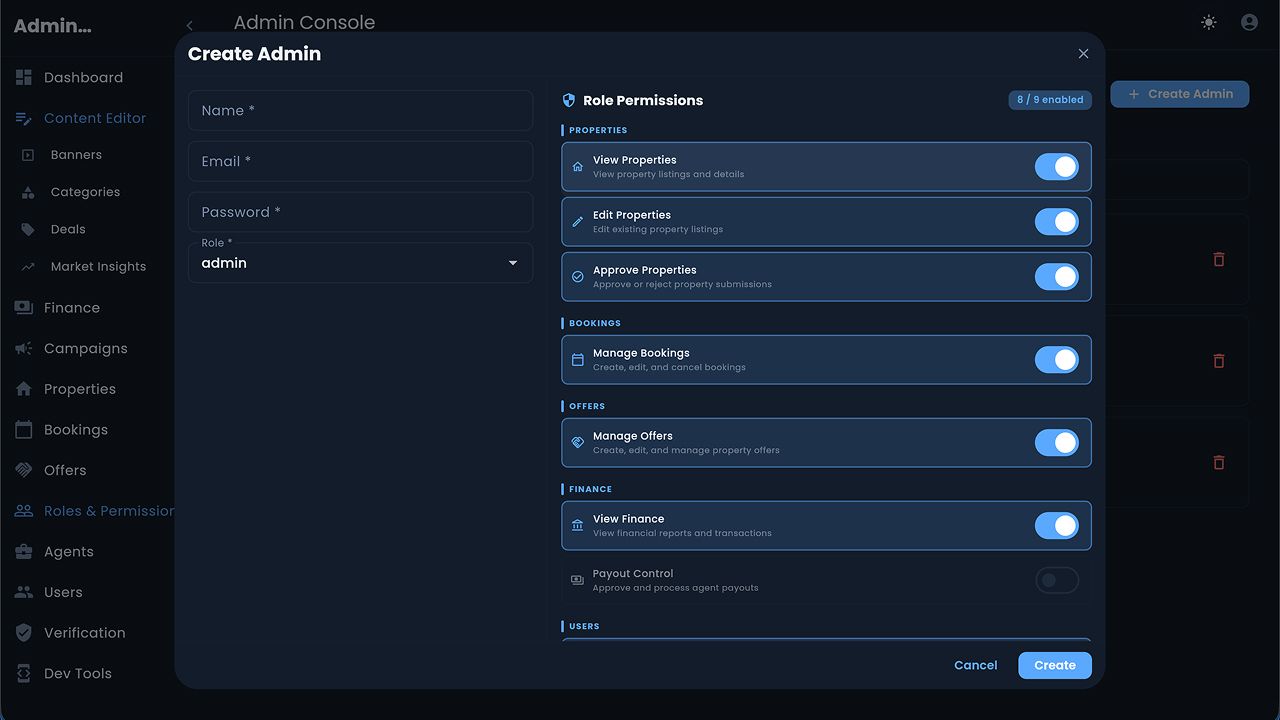Click the light/dark theme sun icon
Image resolution: width=1280 pixels, height=720 pixels.
1209,22
